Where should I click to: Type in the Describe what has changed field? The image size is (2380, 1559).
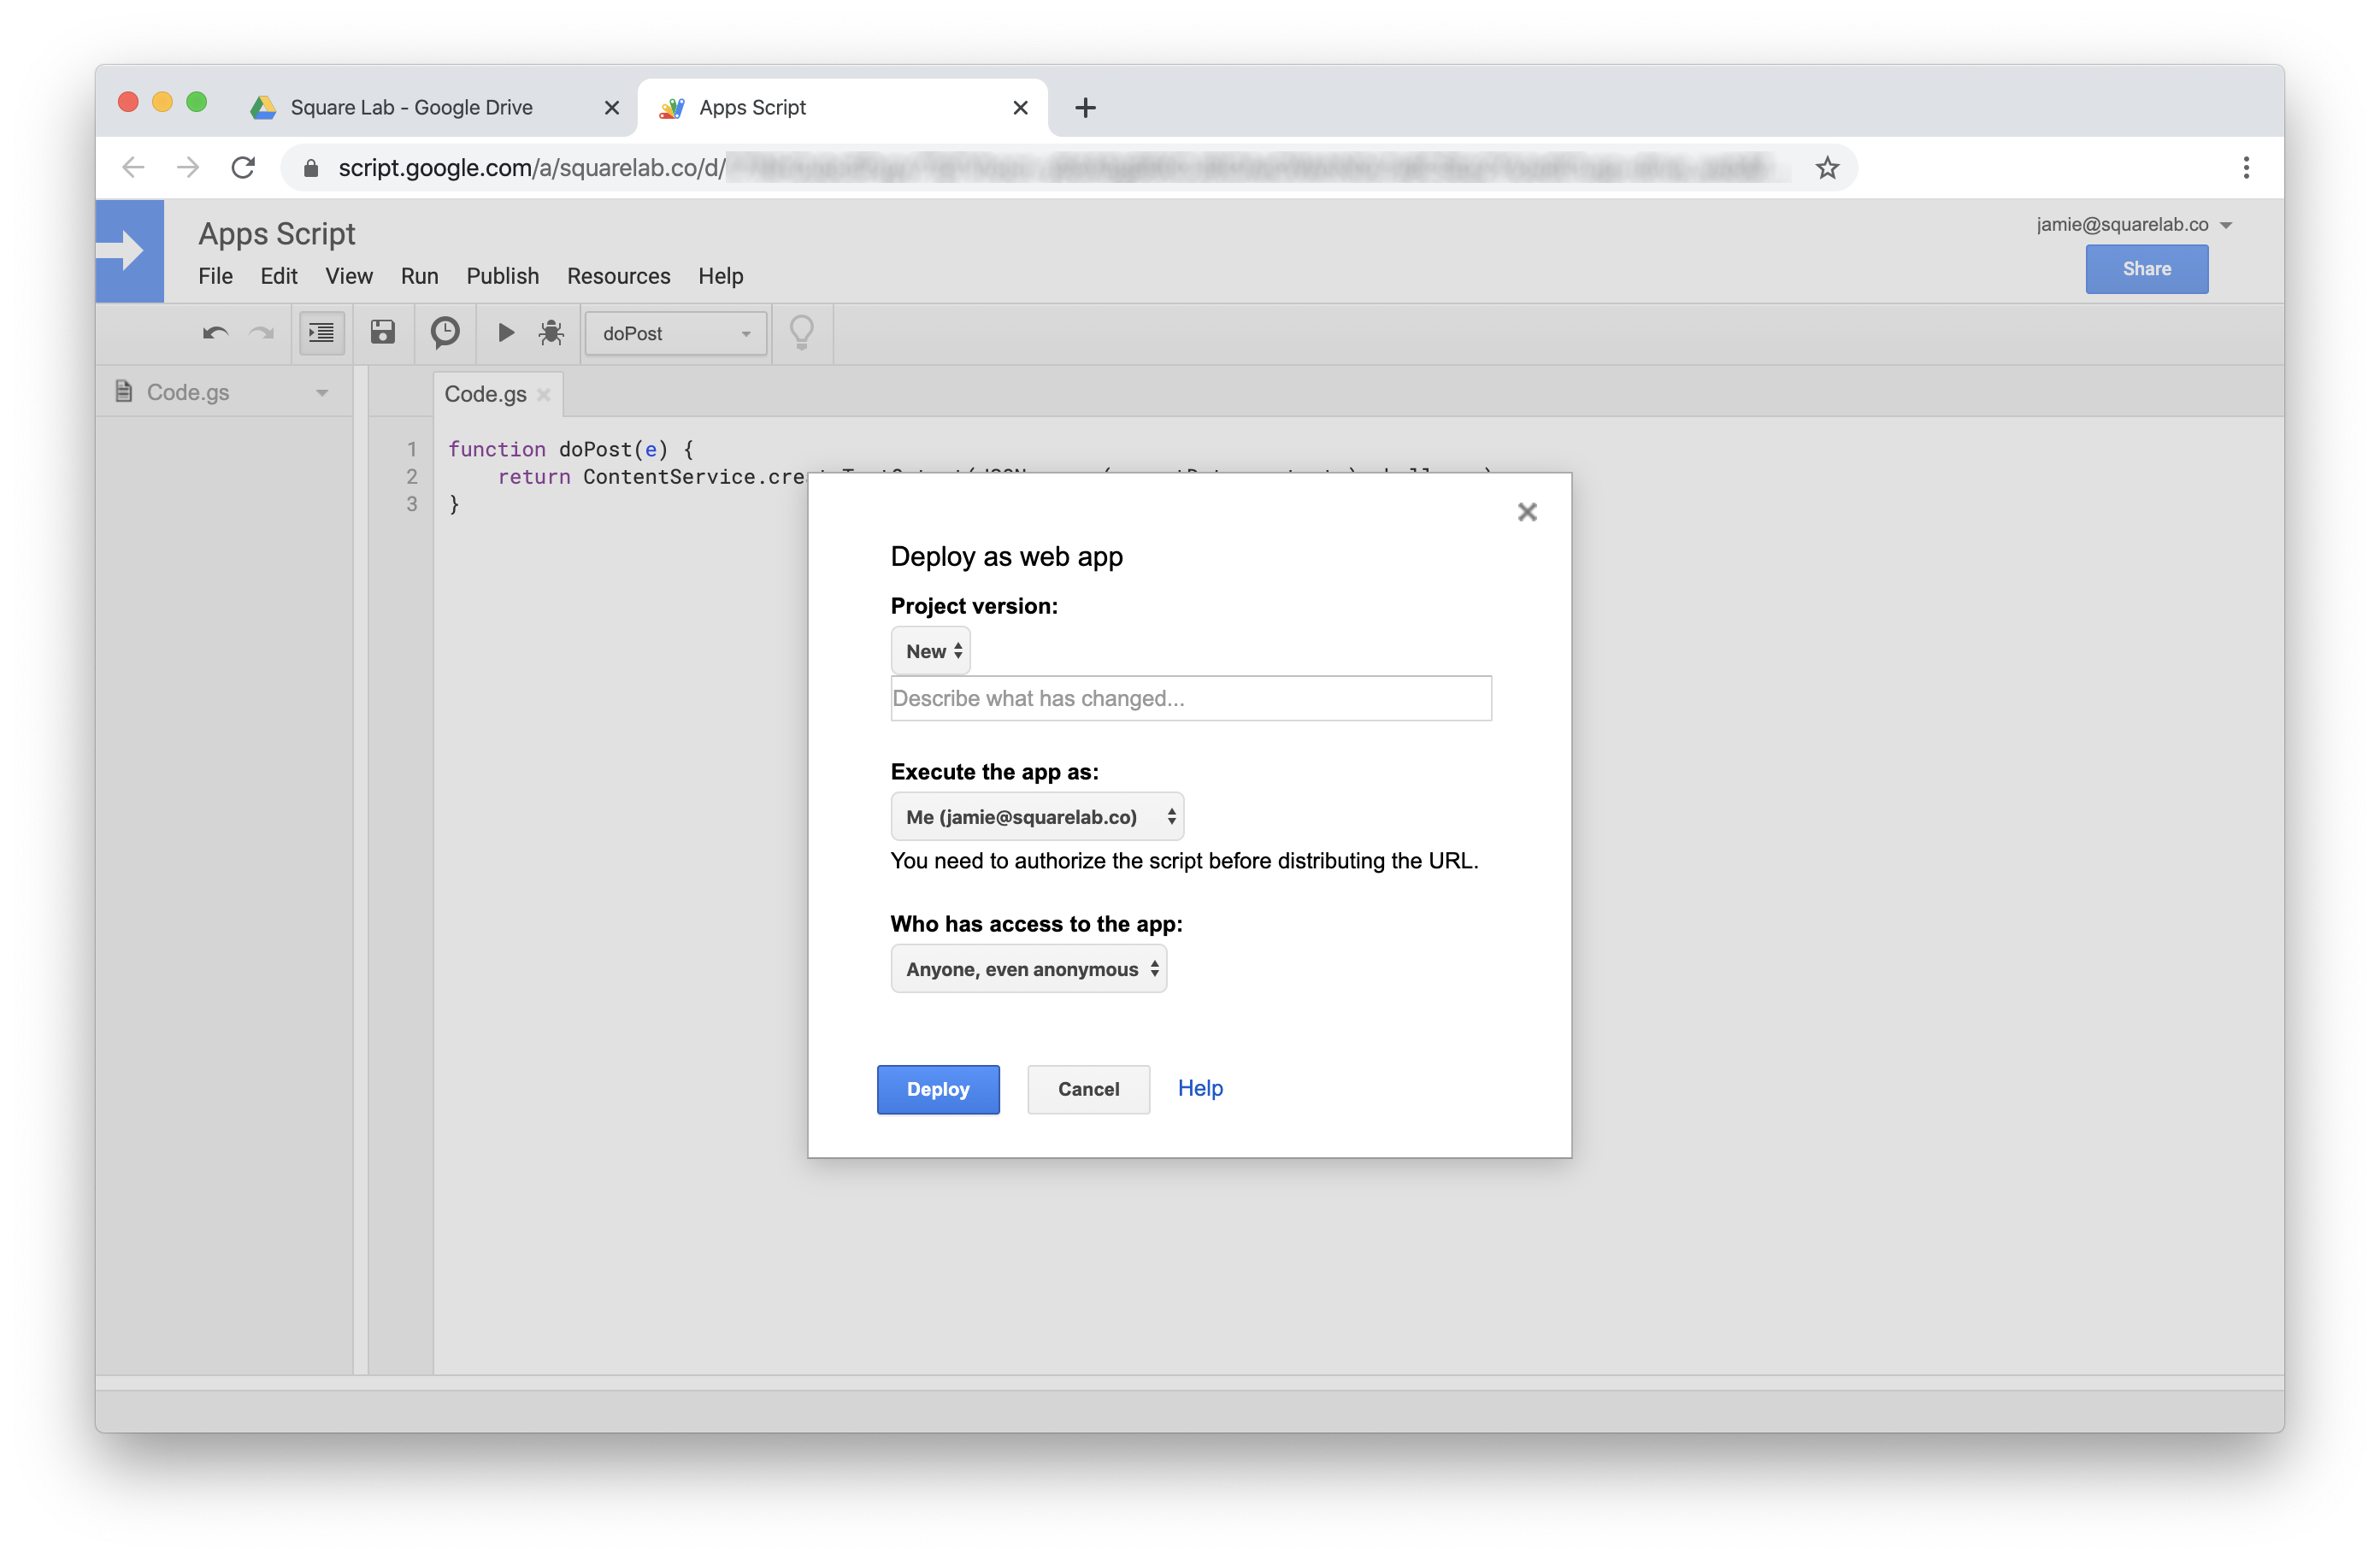pos(1190,697)
